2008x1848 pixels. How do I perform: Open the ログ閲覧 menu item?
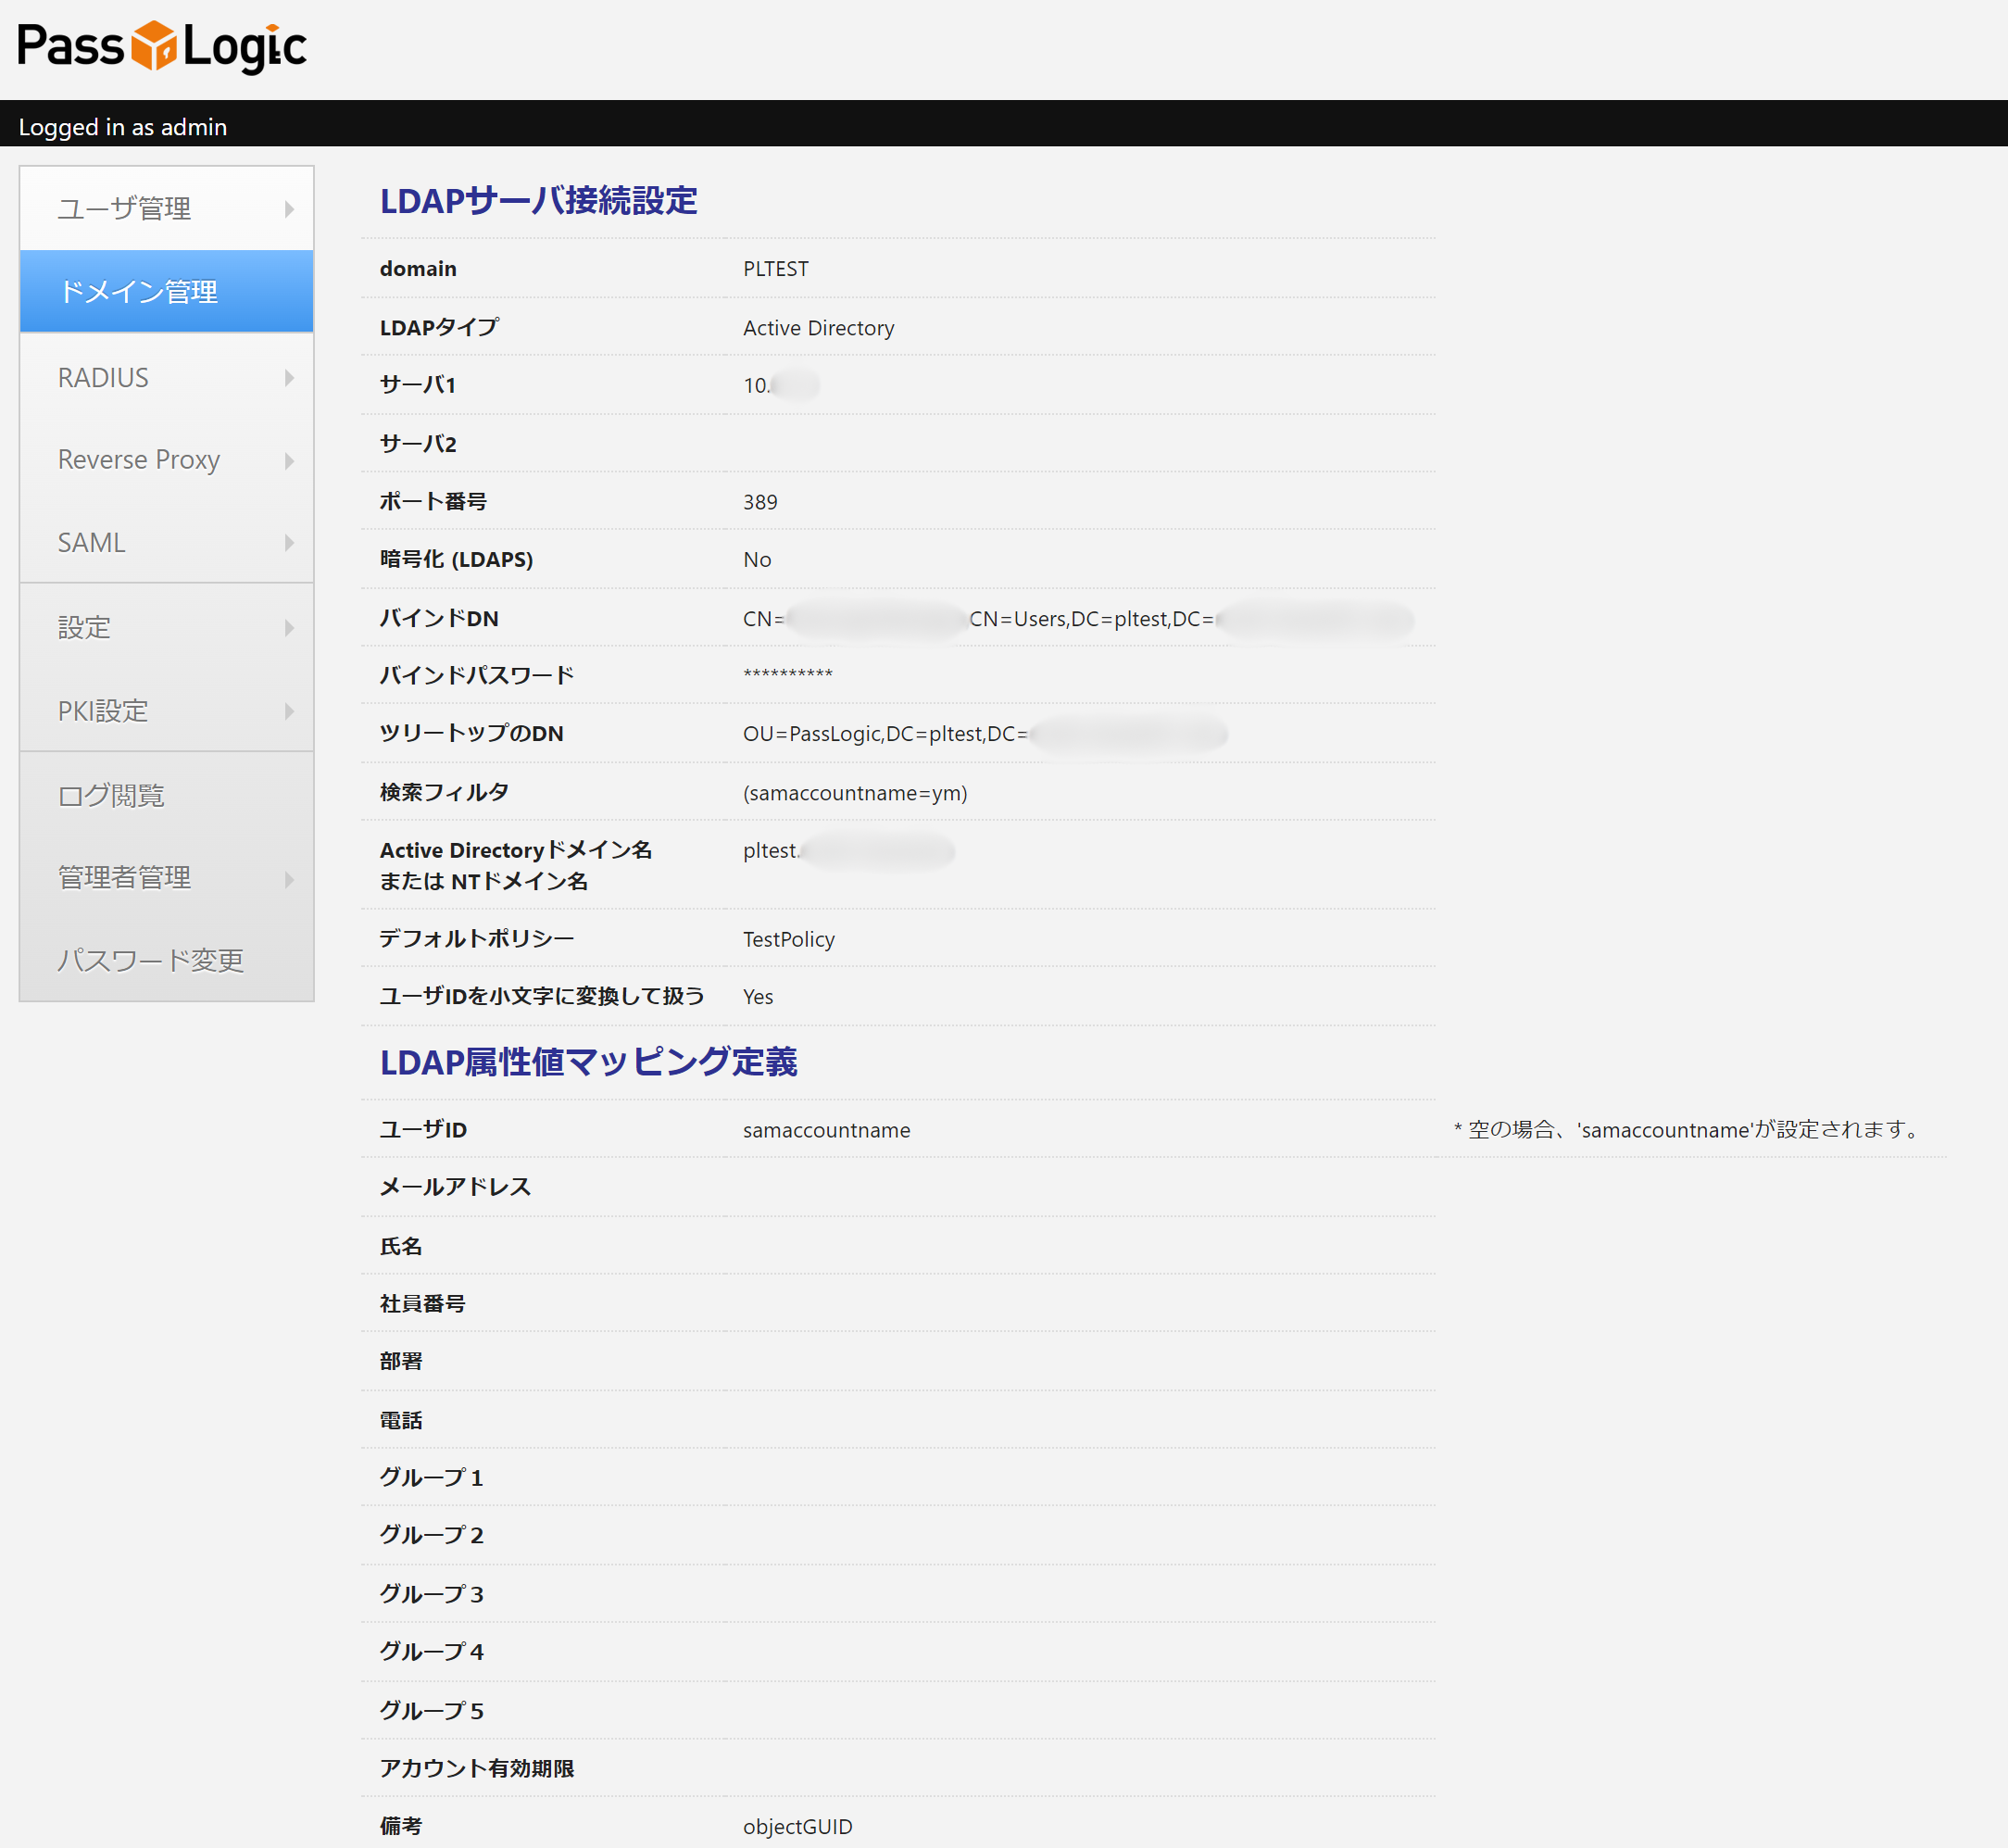point(111,795)
